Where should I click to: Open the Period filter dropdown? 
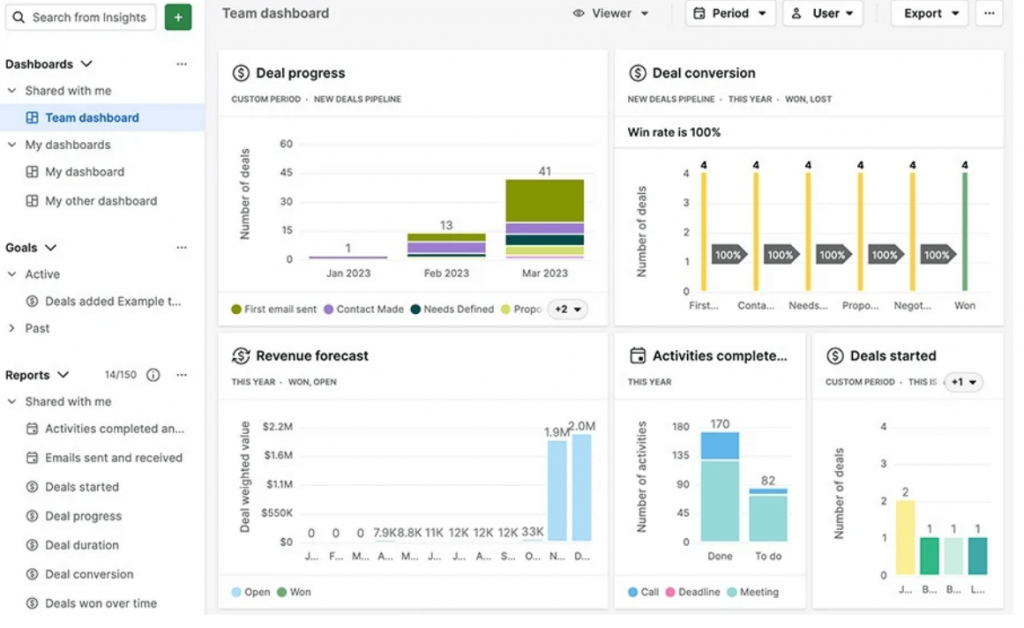tap(730, 13)
